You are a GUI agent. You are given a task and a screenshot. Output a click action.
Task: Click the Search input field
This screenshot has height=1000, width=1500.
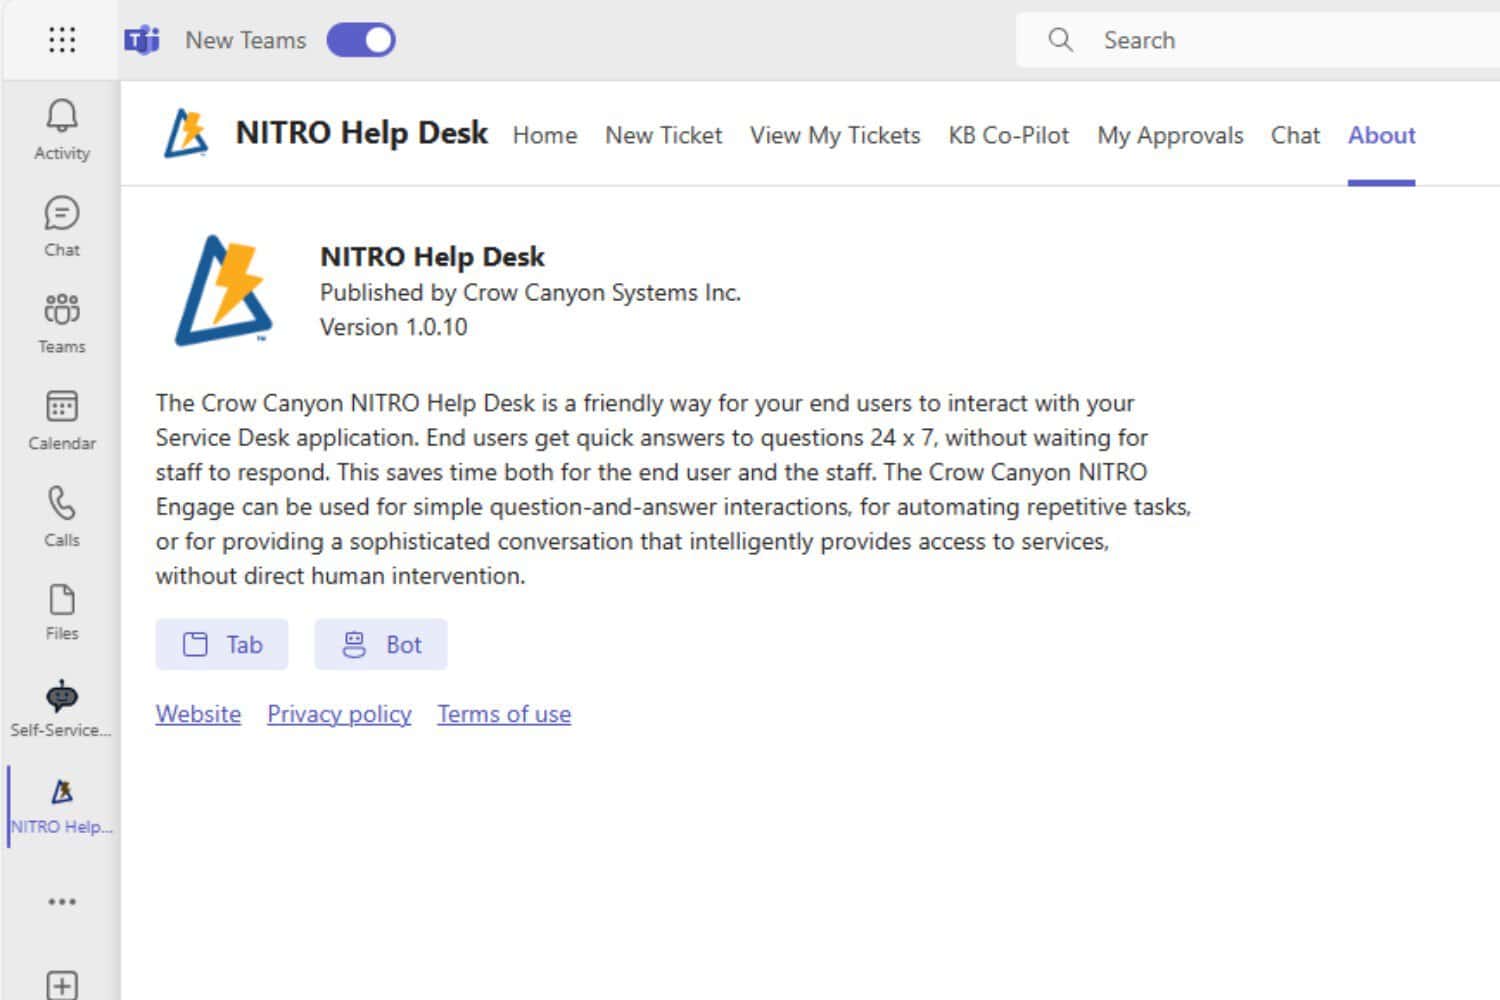pos(1258,40)
